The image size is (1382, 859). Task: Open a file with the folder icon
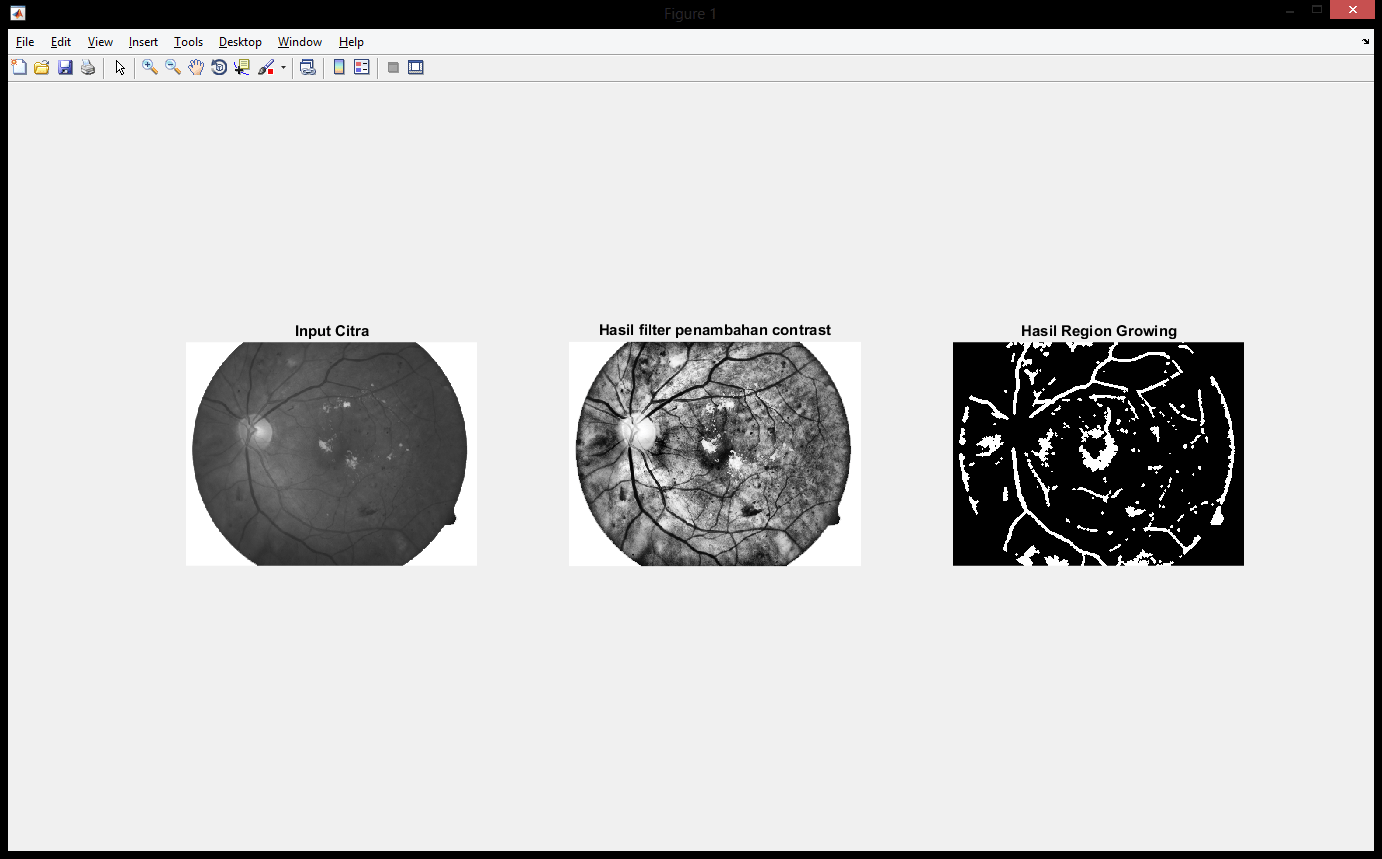tap(42, 68)
